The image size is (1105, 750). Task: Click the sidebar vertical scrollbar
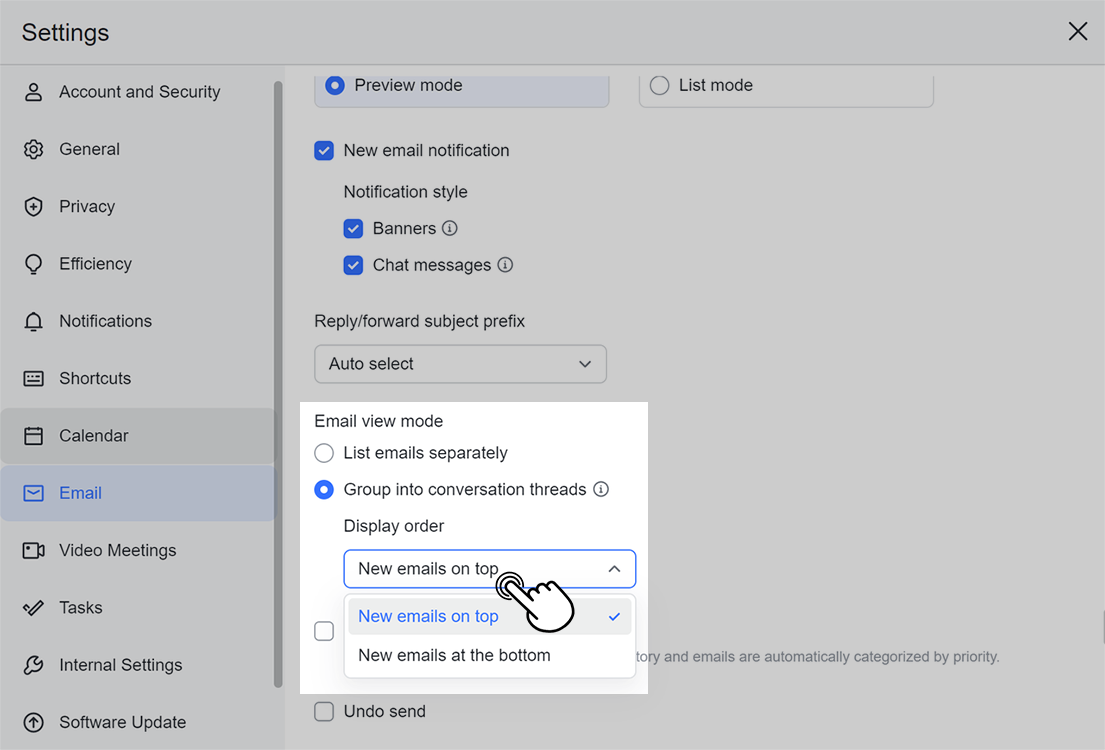point(278,384)
